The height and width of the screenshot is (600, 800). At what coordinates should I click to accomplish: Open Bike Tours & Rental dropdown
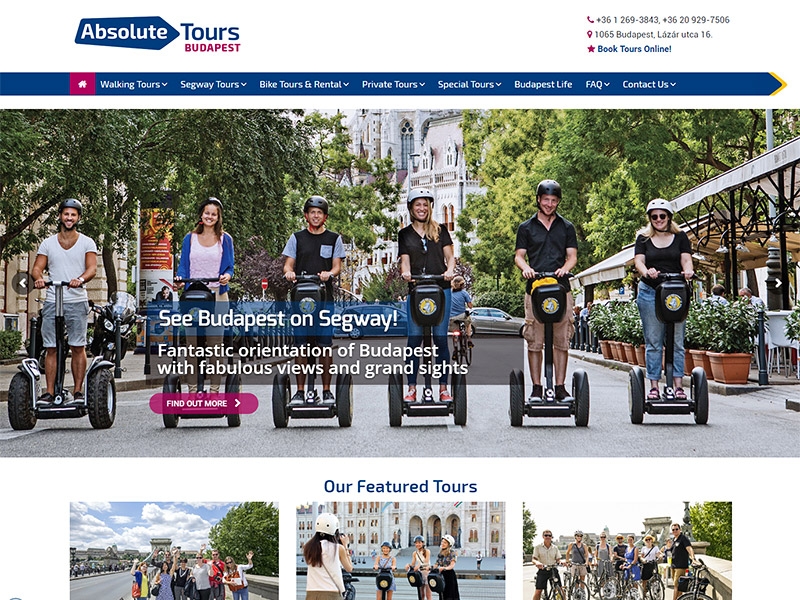pyautogui.click(x=304, y=84)
